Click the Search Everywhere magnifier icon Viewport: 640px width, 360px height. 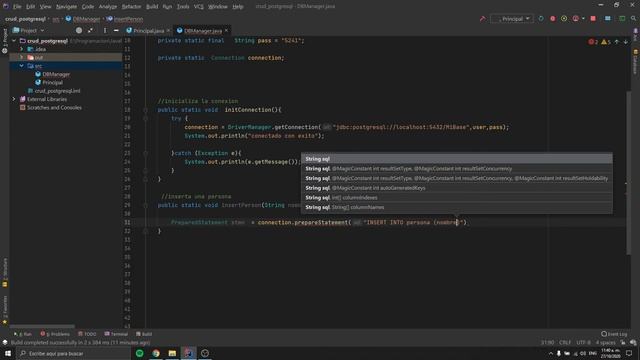click(x=633, y=19)
